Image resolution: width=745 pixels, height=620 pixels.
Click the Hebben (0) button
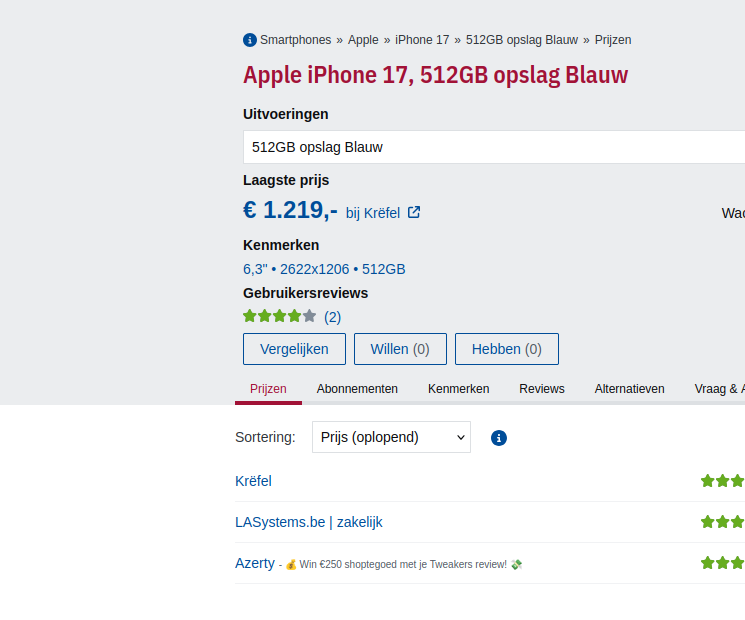click(506, 349)
